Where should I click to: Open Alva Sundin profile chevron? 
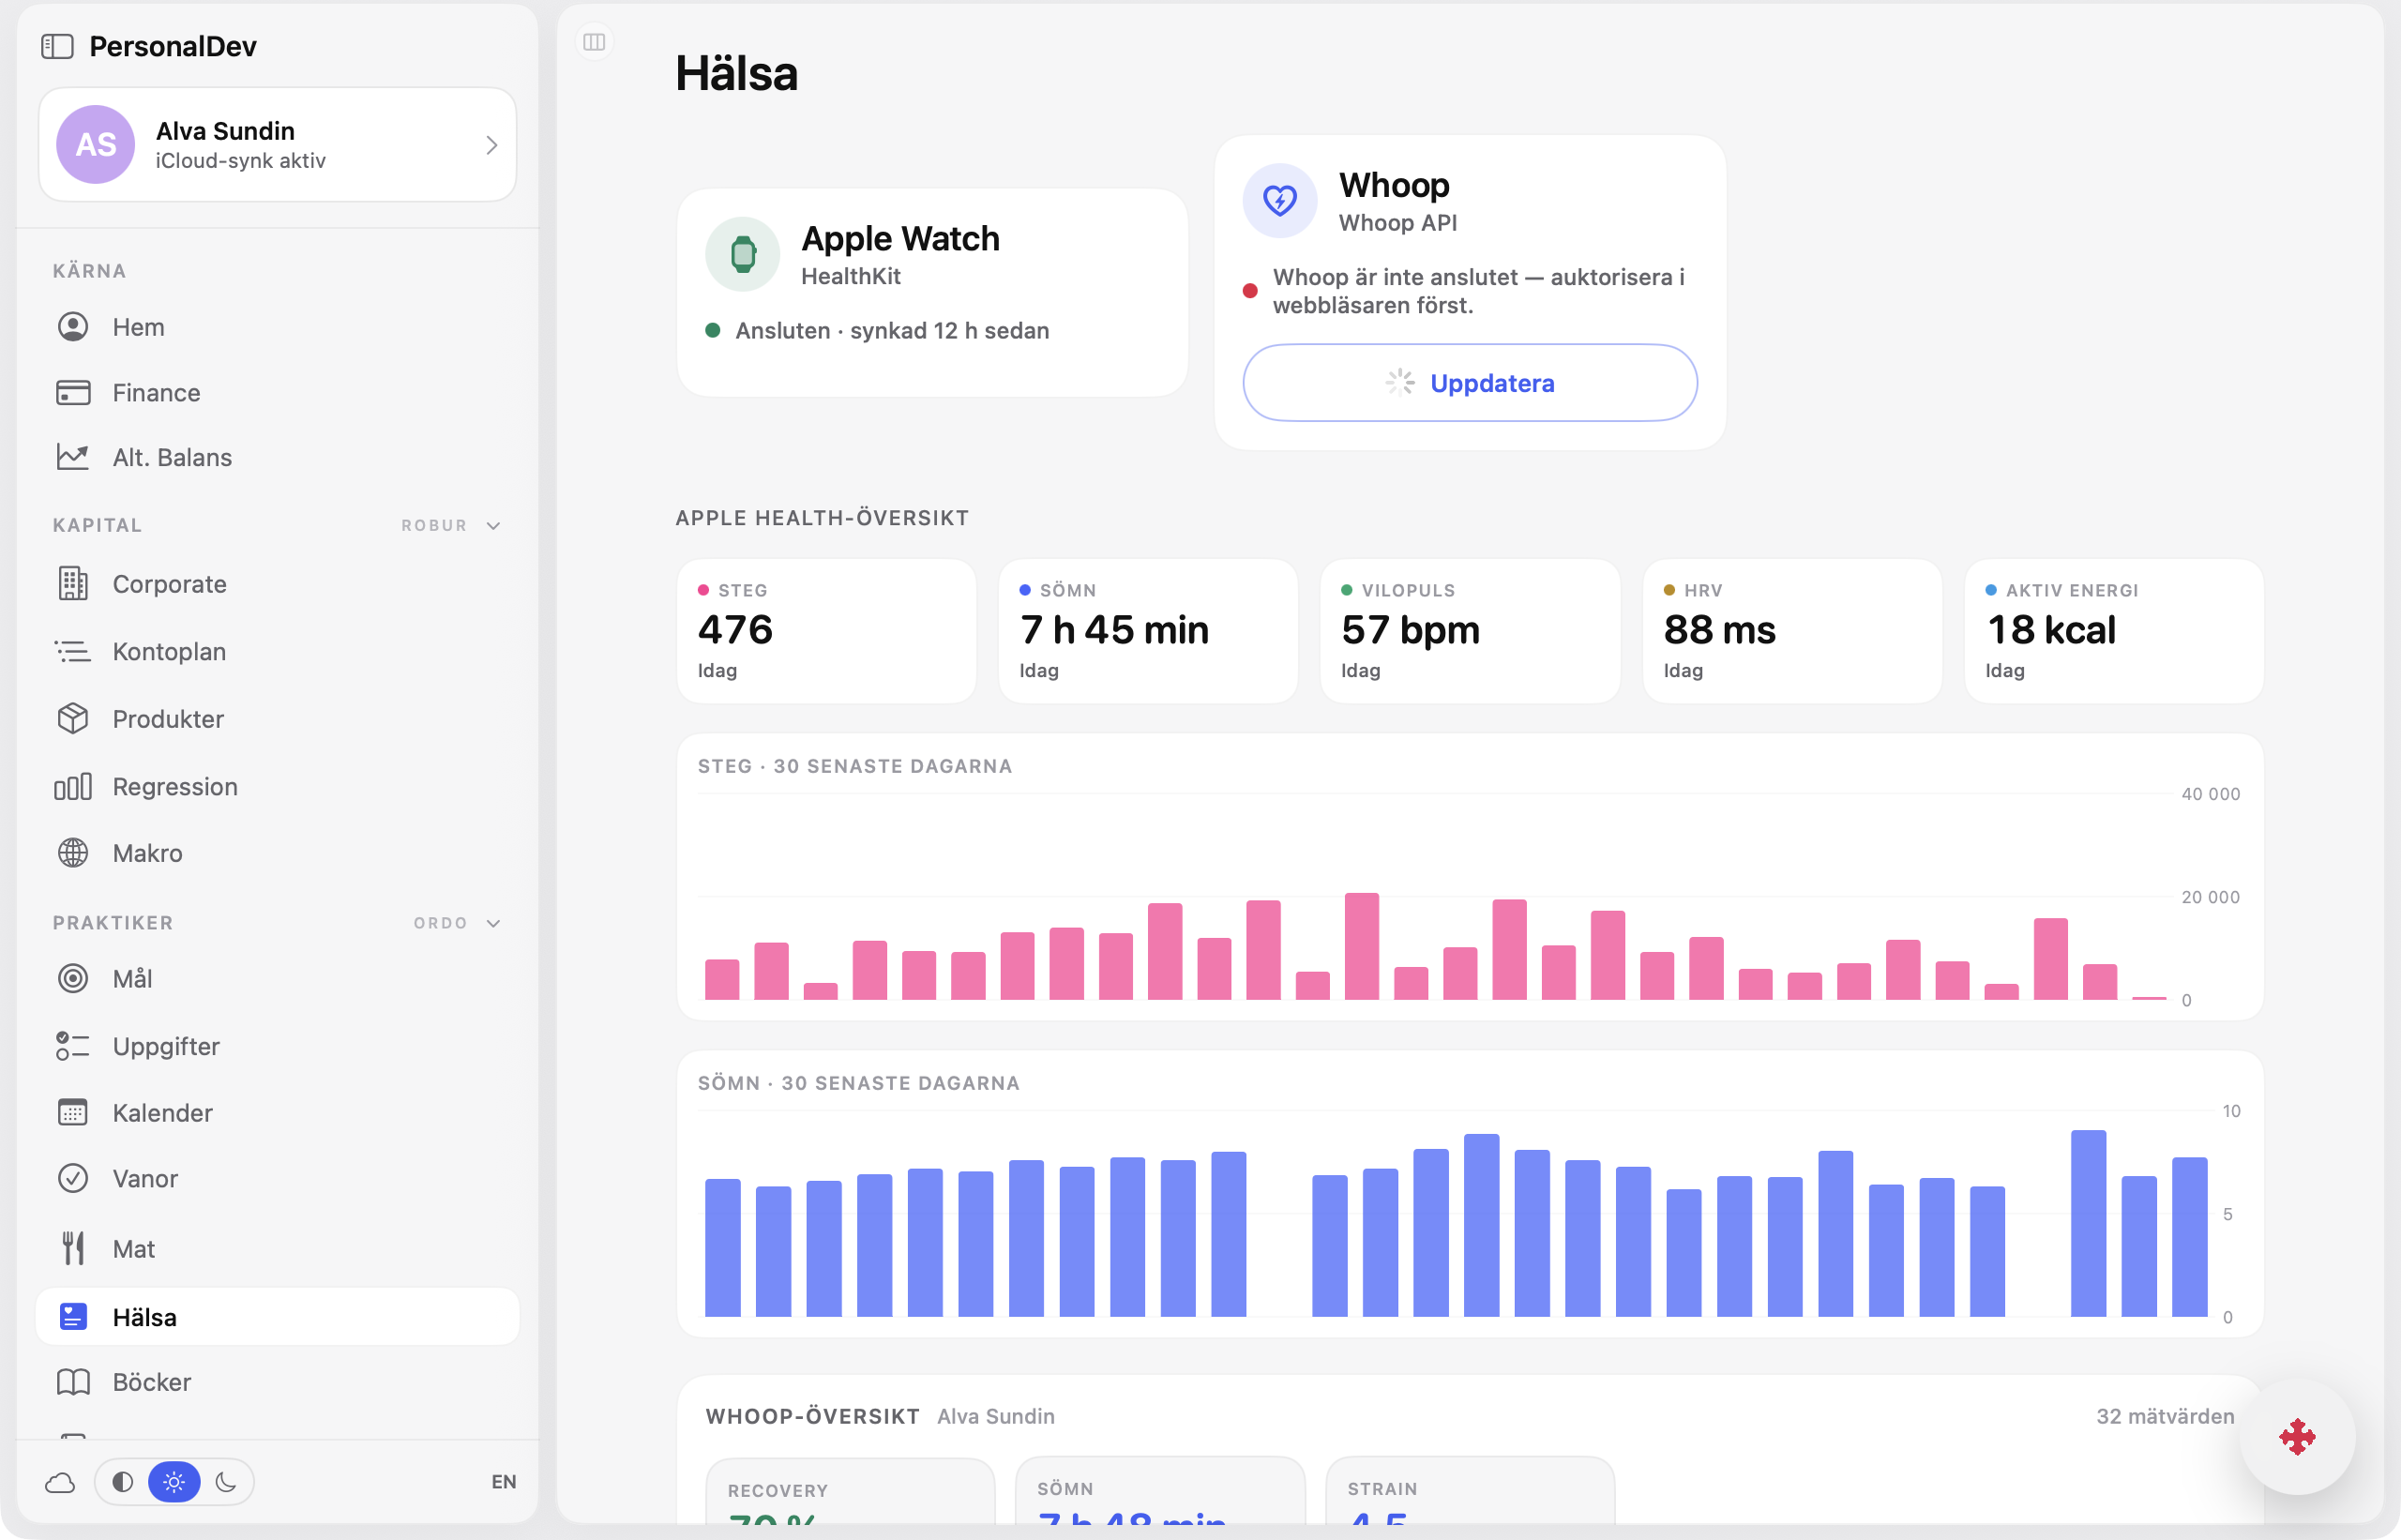(491, 145)
